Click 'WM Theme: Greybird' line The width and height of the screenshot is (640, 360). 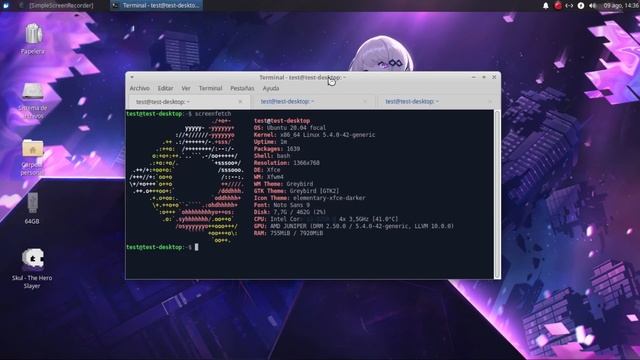284,184
